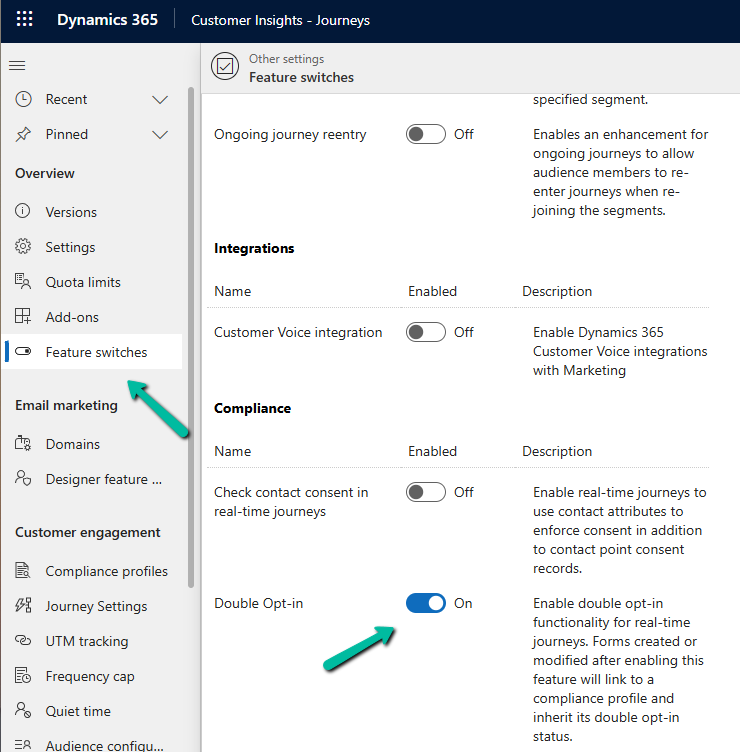Click the Domains icon under Email marketing

click(x=23, y=444)
